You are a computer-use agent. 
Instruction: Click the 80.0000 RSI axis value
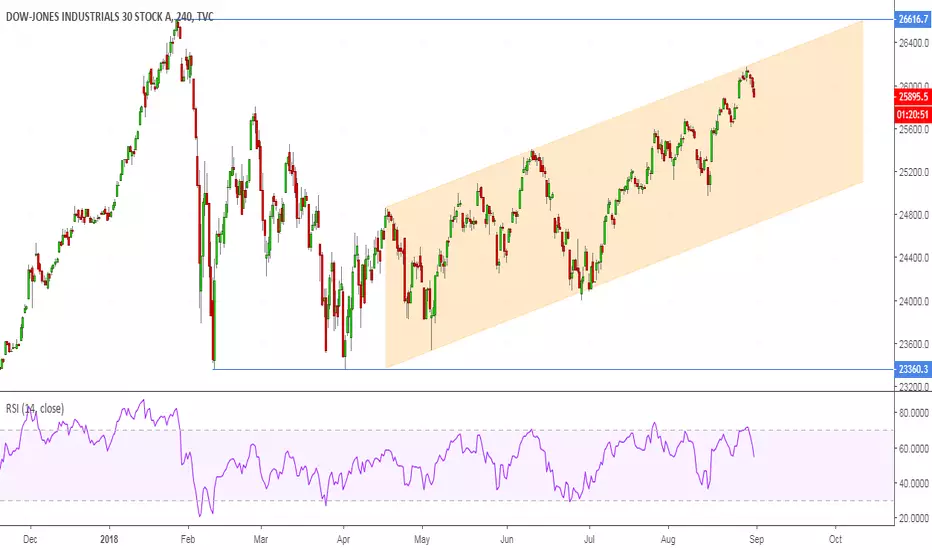[914, 413]
